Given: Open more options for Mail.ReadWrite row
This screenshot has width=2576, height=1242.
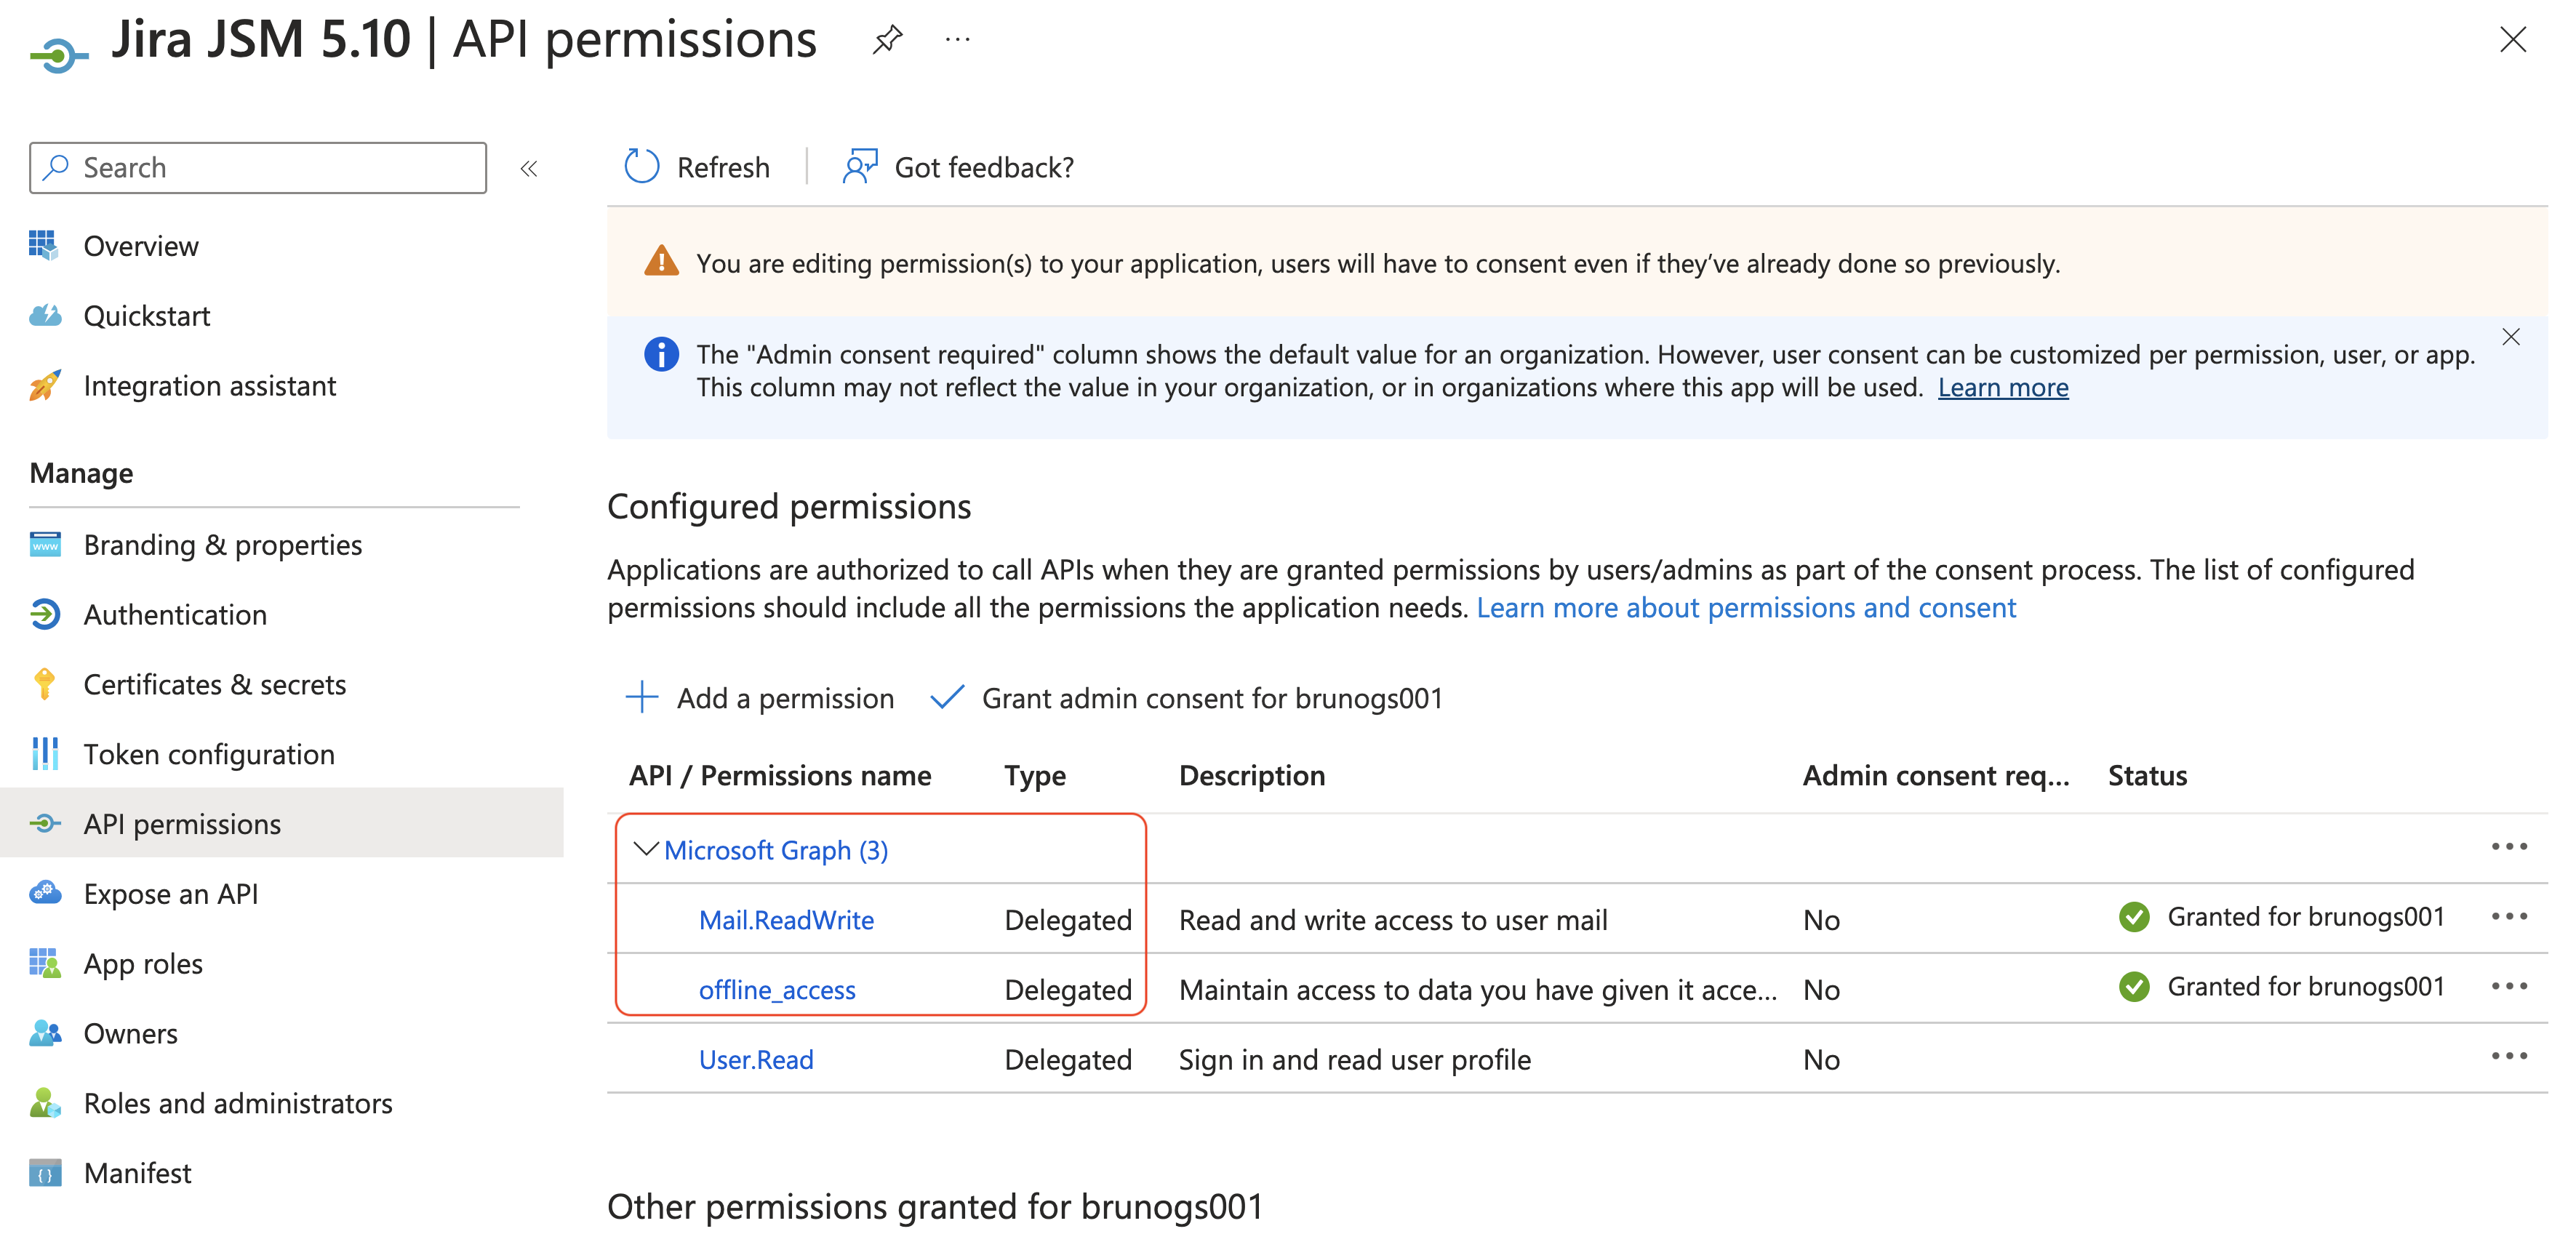Looking at the screenshot, I should coord(2508,917).
